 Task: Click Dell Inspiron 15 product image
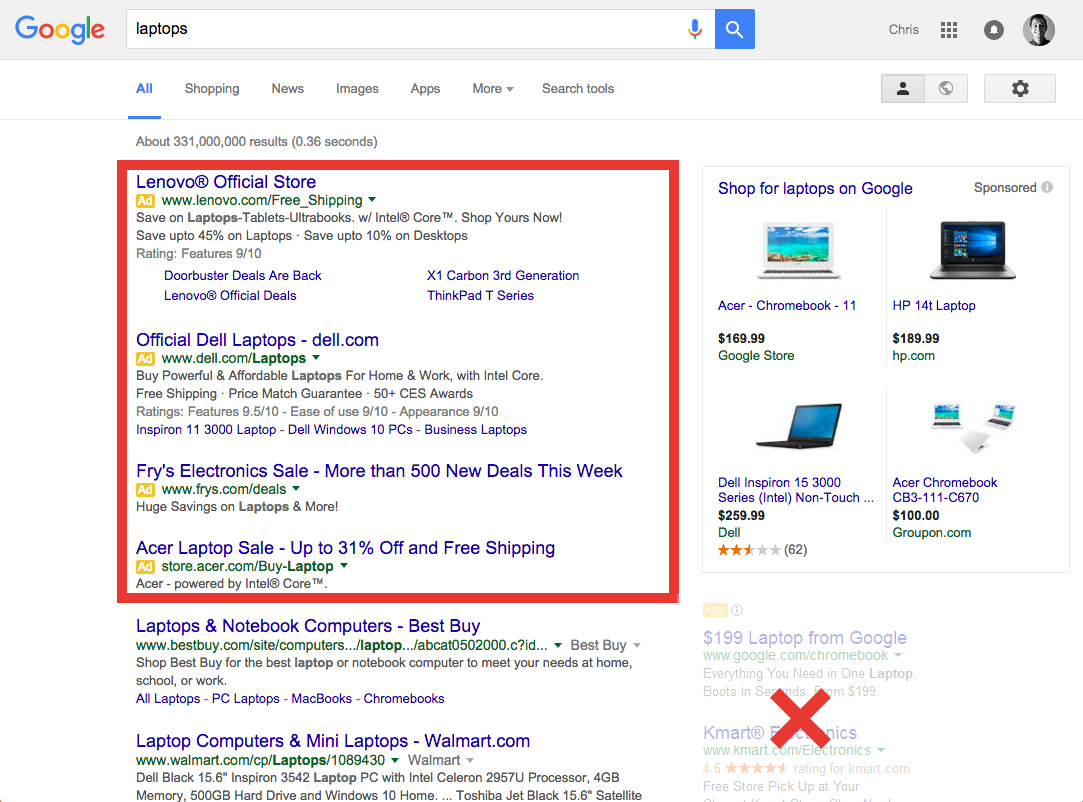pyautogui.click(x=799, y=426)
